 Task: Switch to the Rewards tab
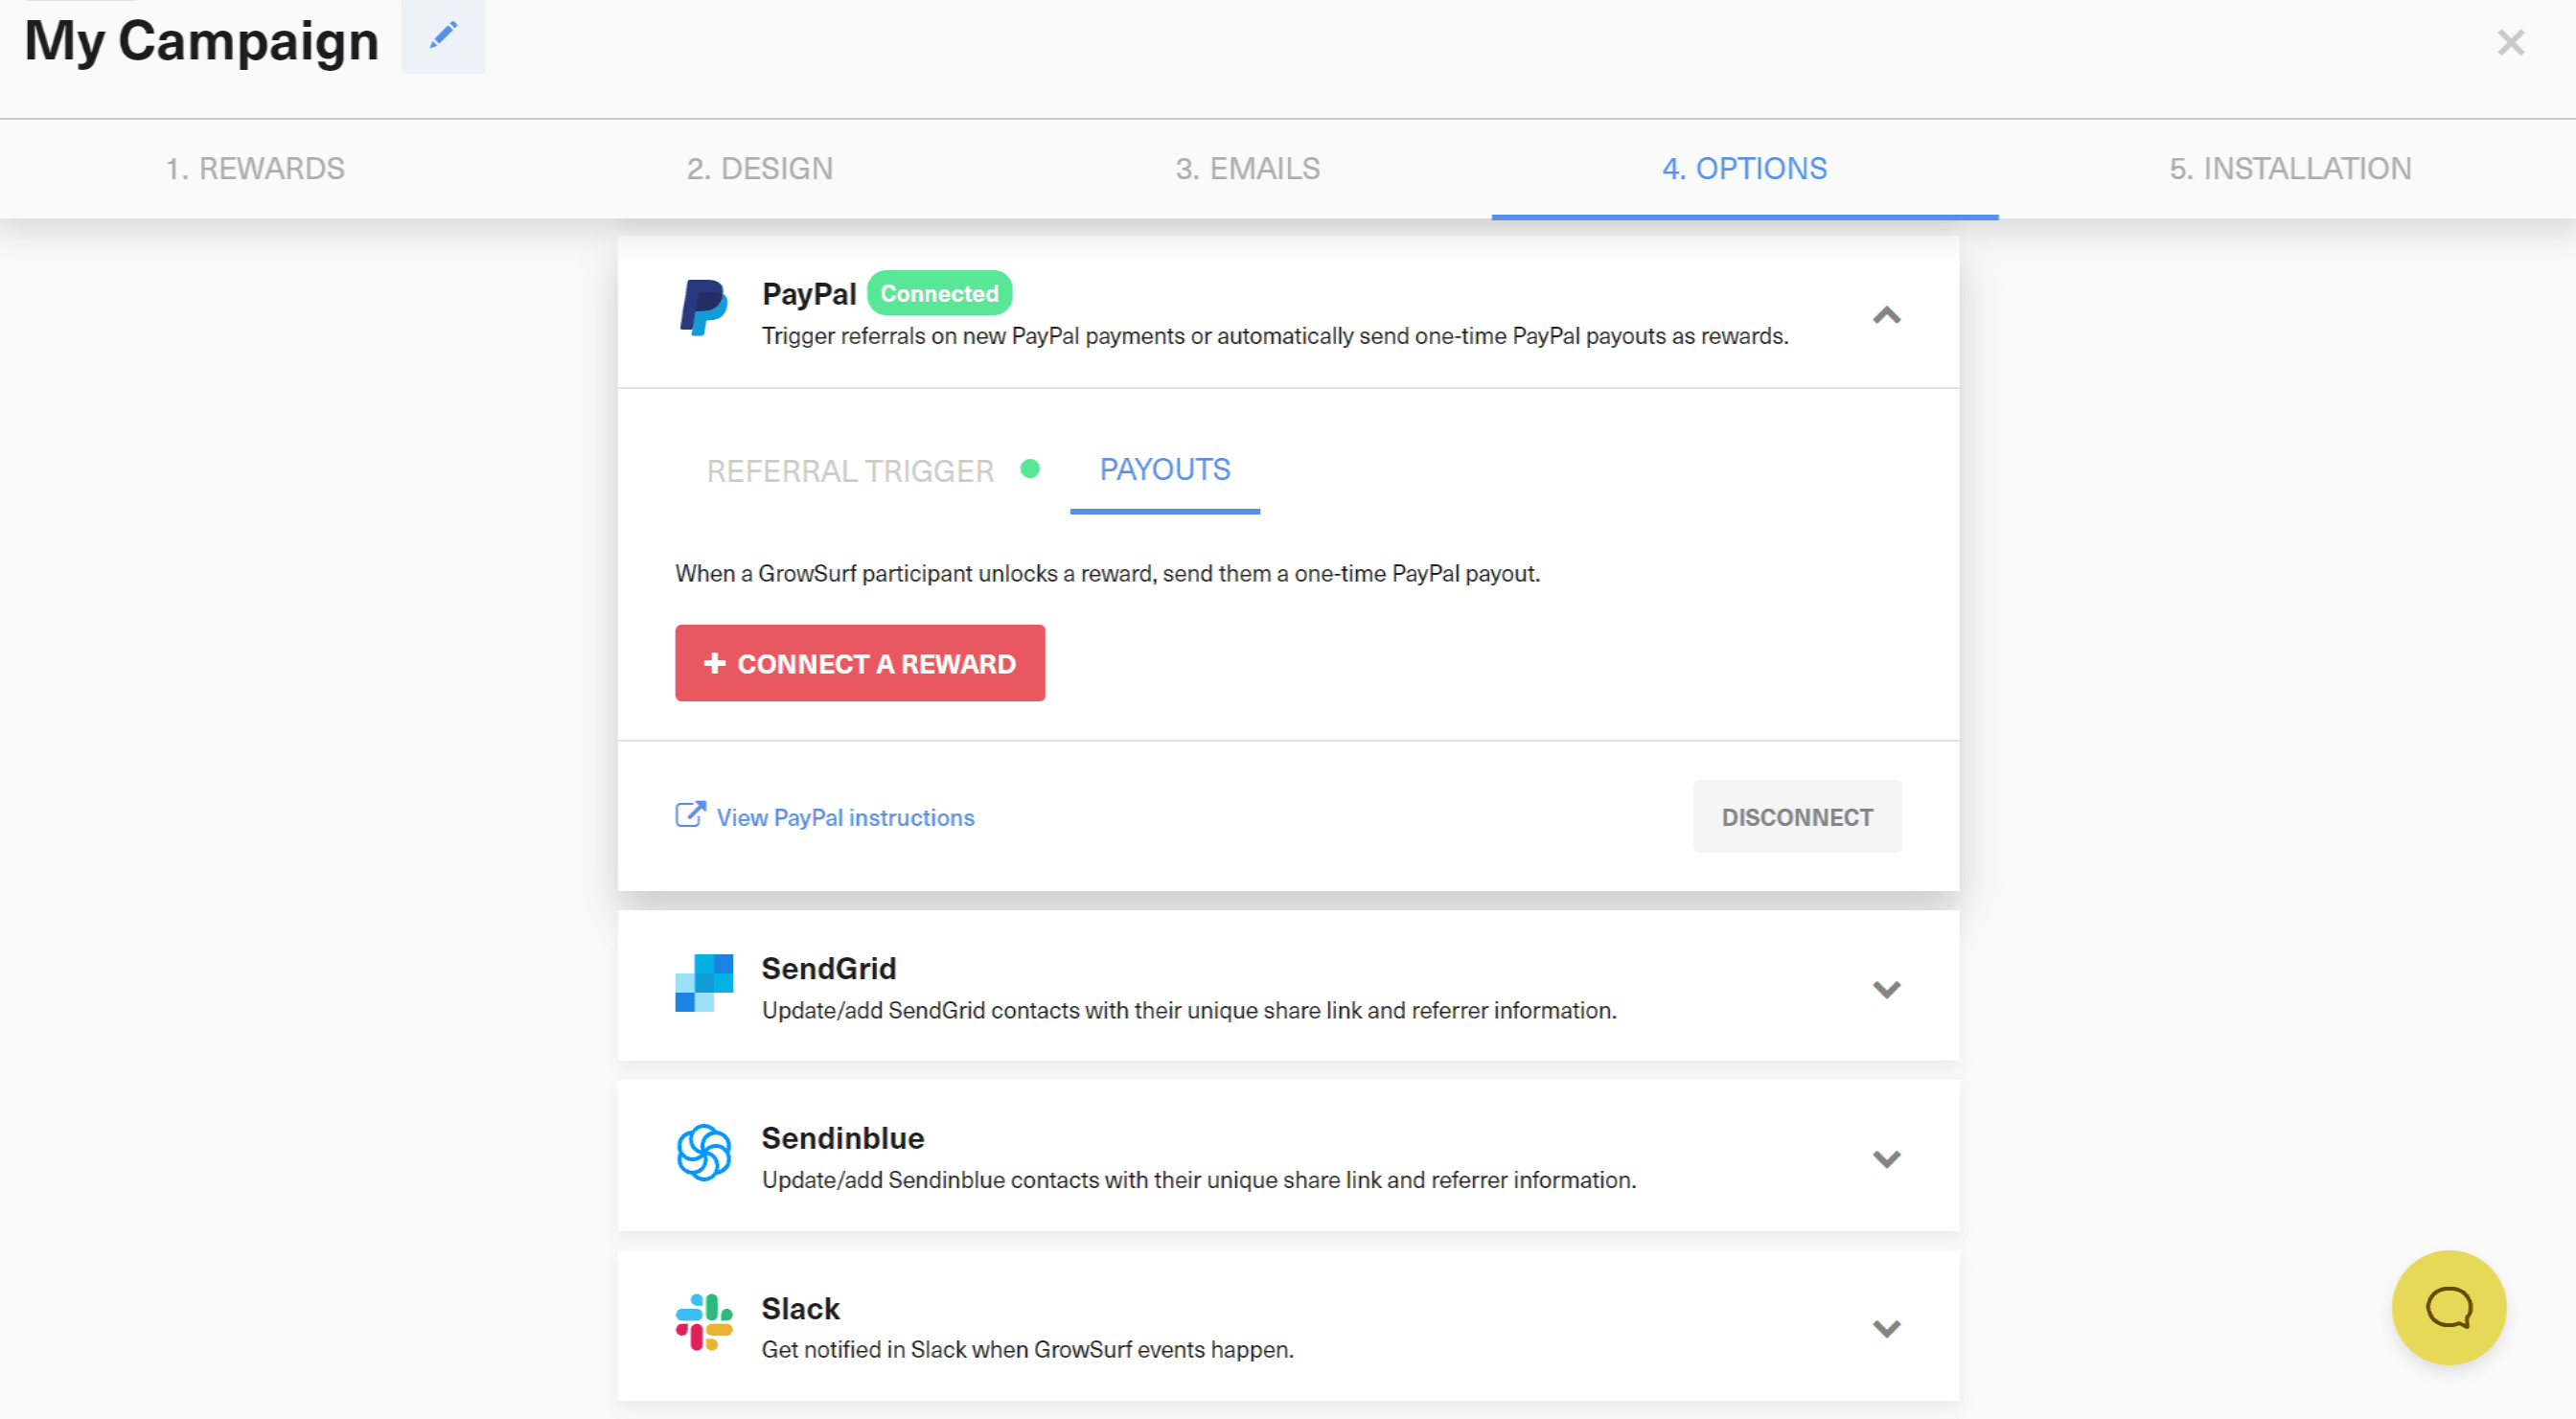(257, 168)
